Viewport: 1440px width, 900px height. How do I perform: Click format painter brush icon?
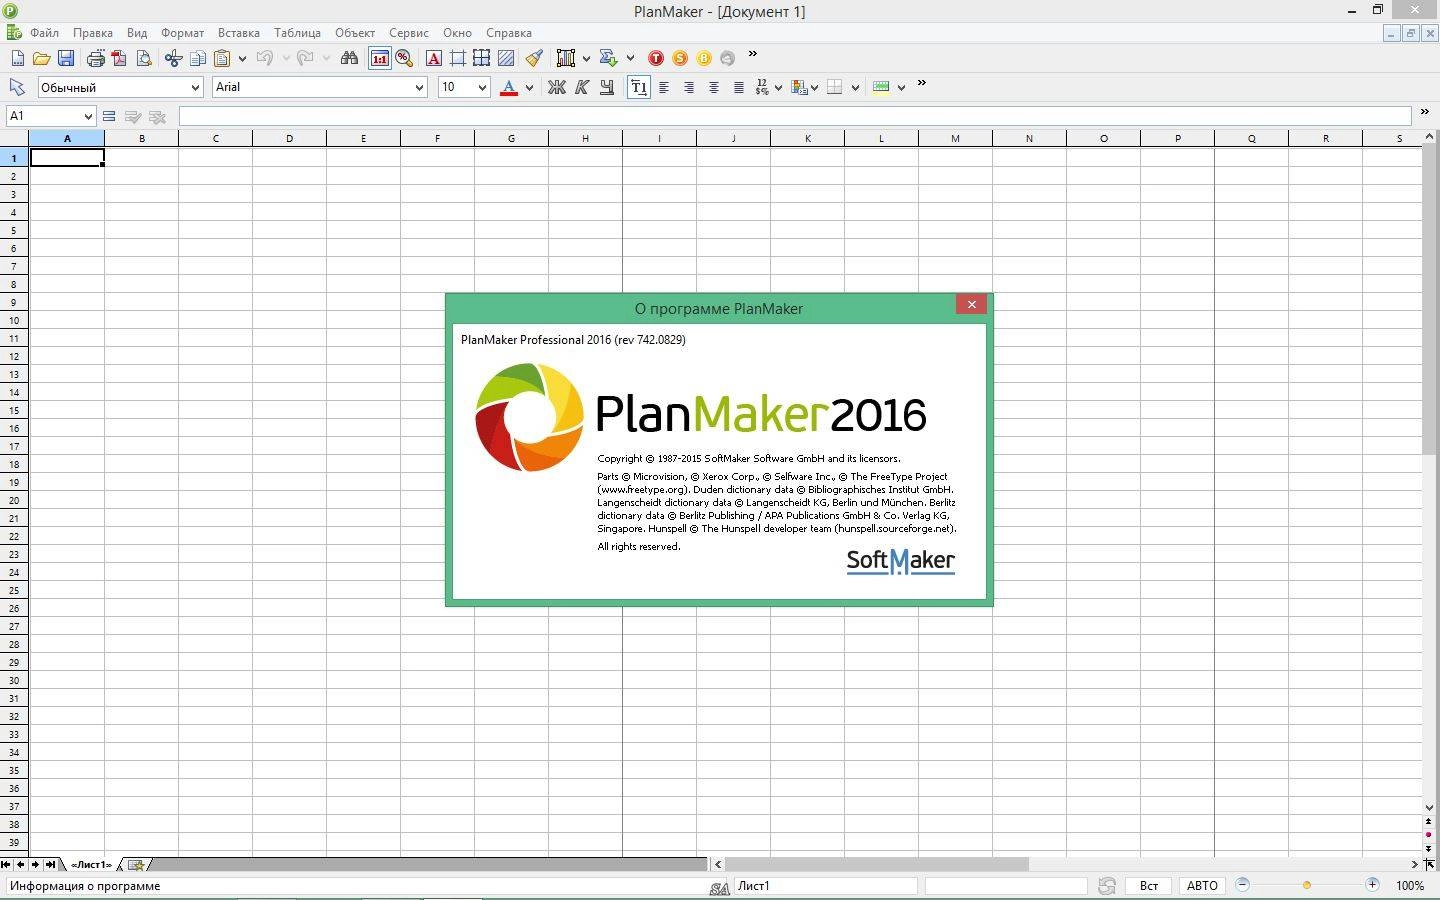tap(535, 58)
